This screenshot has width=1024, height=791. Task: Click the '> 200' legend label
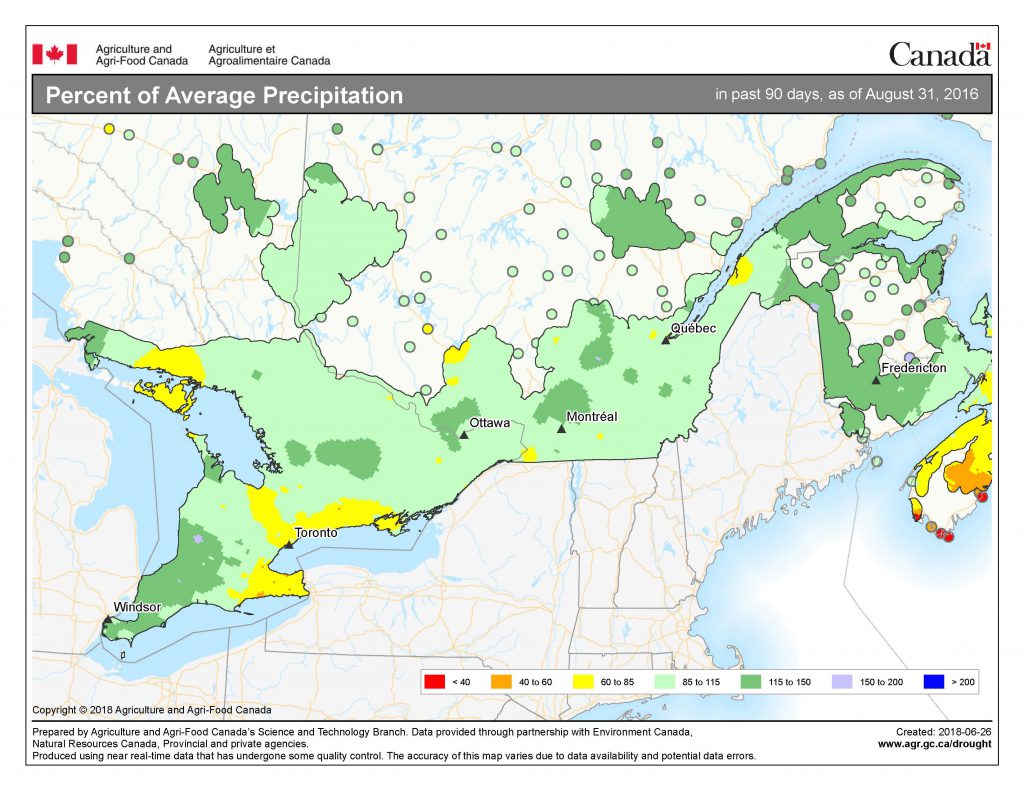[x=963, y=682]
